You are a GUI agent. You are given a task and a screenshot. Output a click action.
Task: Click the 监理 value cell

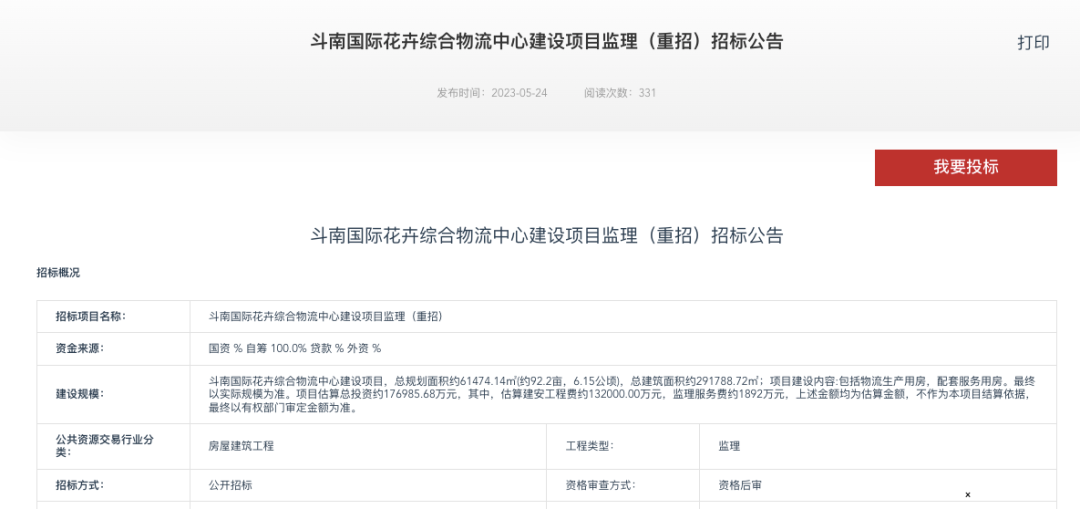(729, 446)
